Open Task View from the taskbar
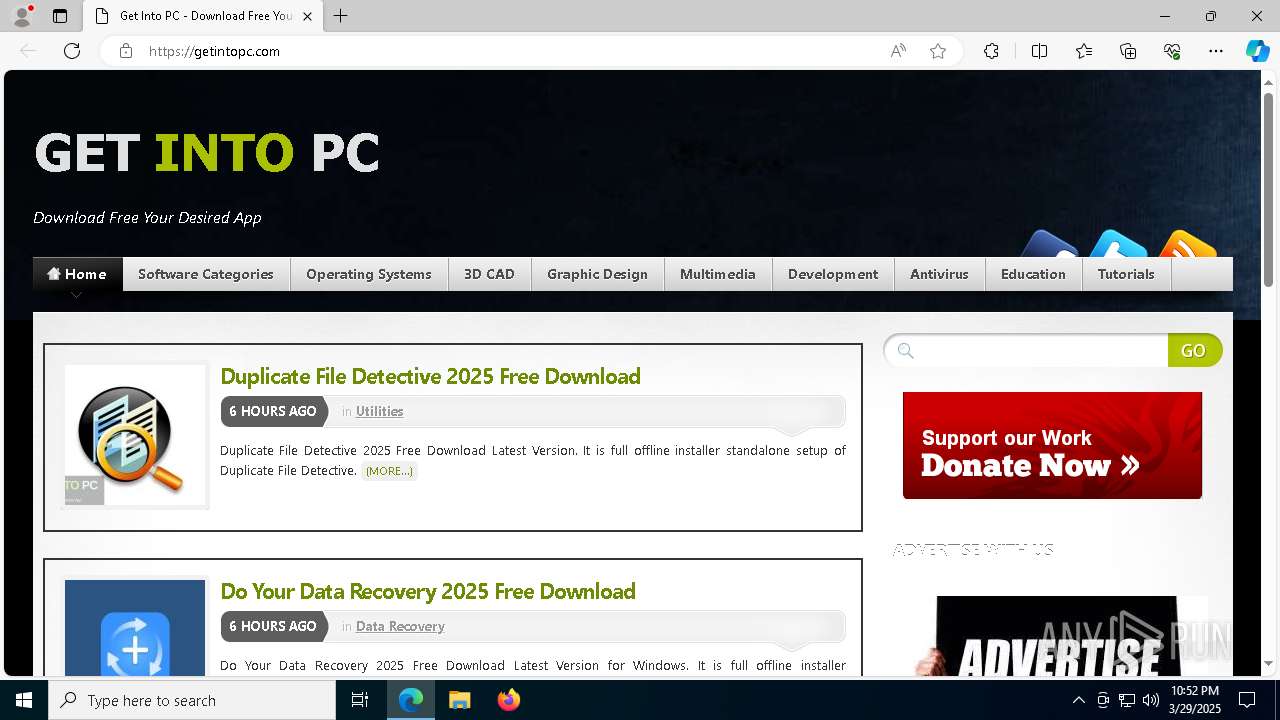The image size is (1280, 720). [x=360, y=700]
